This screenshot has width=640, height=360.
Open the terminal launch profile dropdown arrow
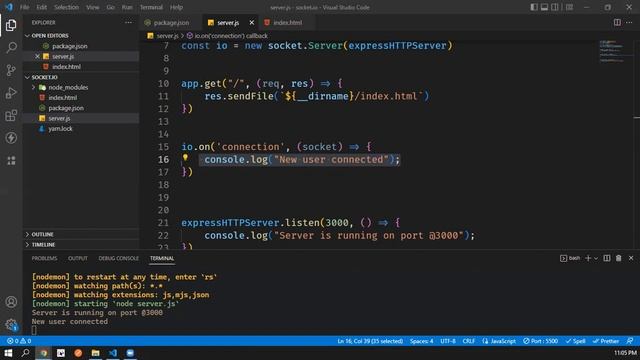[x=596, y=258]
